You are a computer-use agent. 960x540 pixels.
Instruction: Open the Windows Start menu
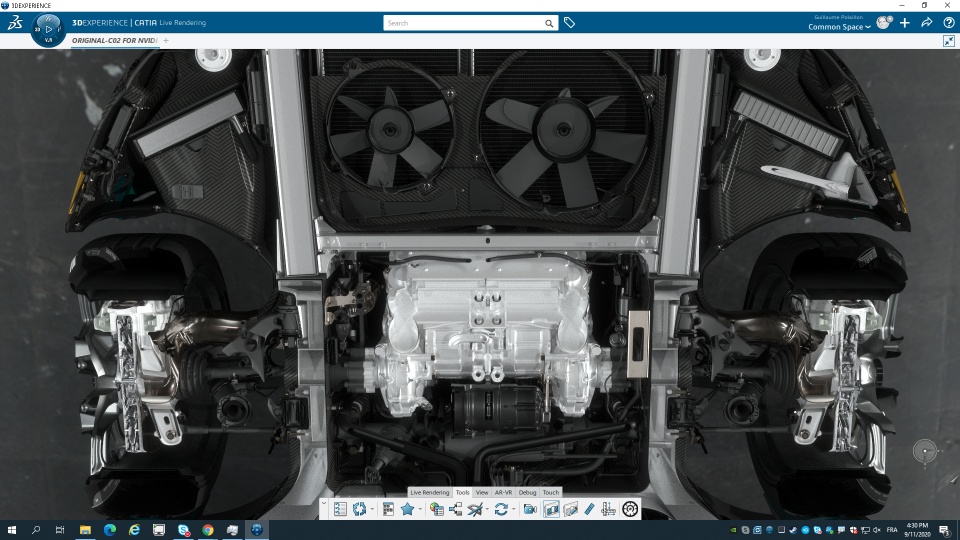[12, 530]
